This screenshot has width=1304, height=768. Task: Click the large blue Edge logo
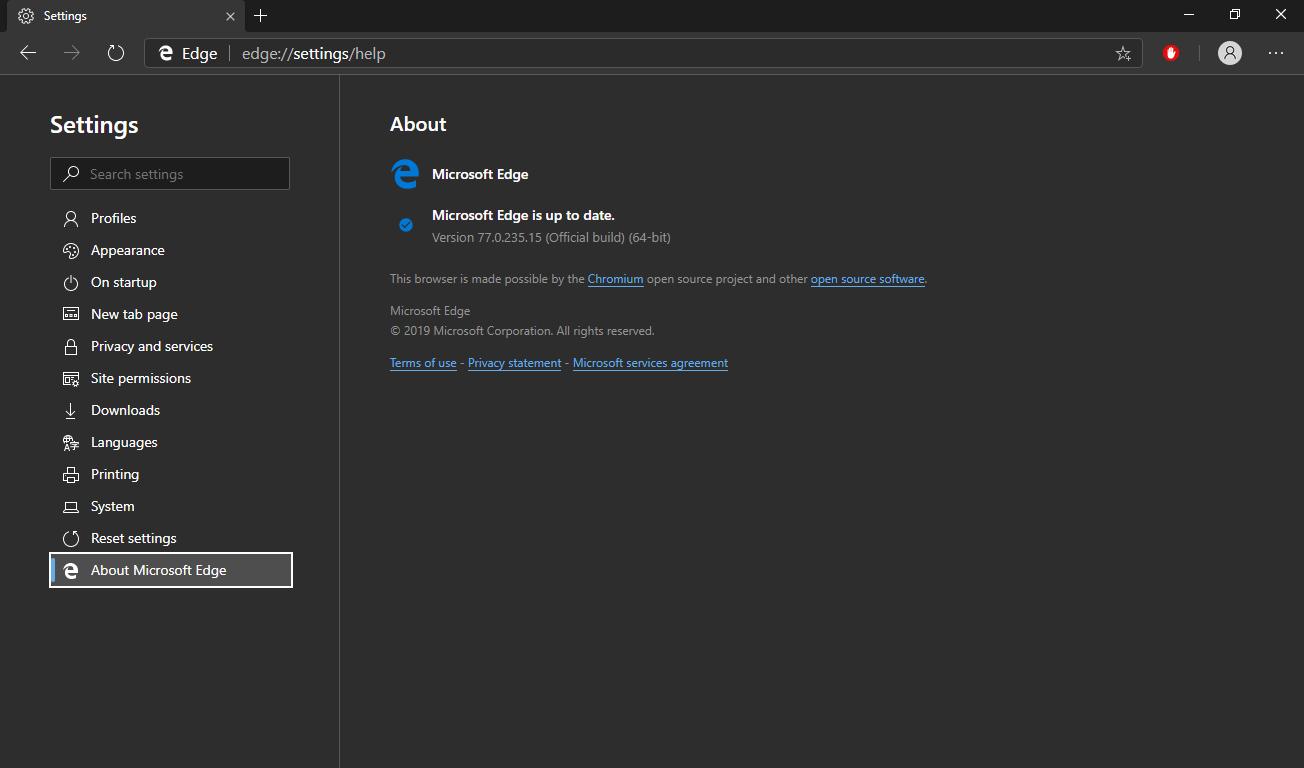[x=404, y=174]
